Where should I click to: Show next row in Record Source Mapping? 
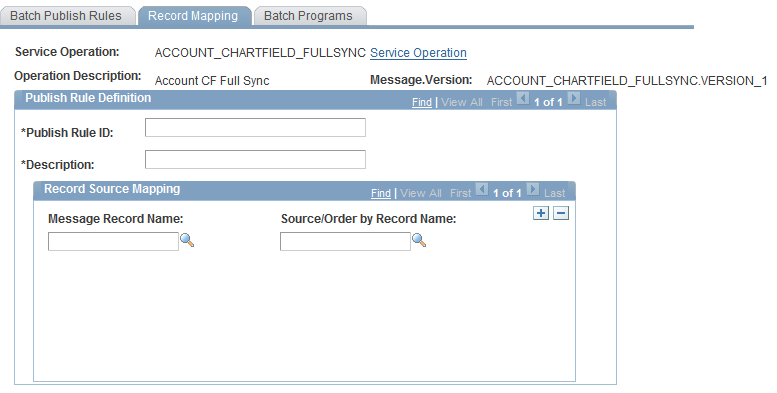533,189
